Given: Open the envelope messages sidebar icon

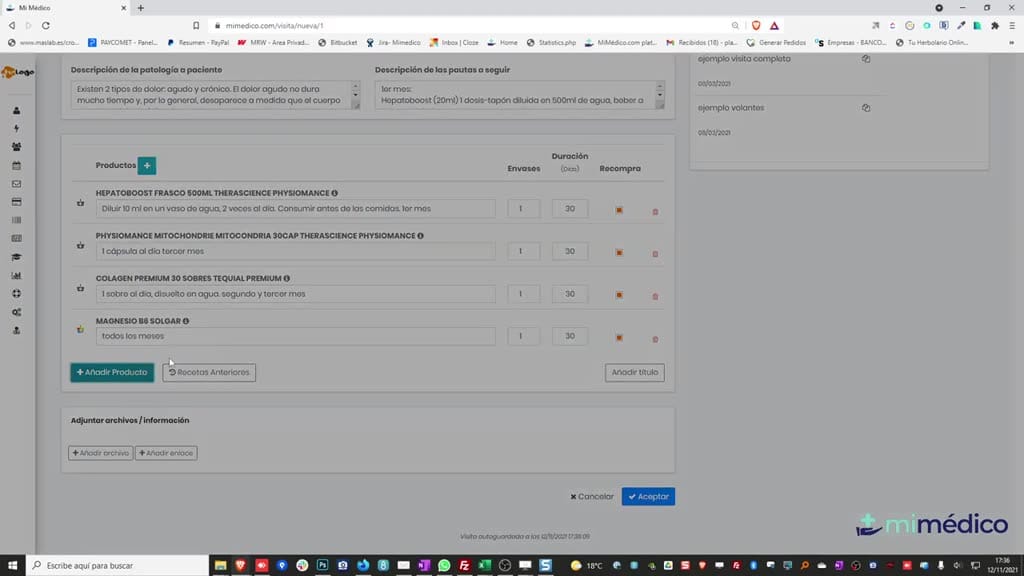Looking at the screenshot, I should (x=16, y=184).
